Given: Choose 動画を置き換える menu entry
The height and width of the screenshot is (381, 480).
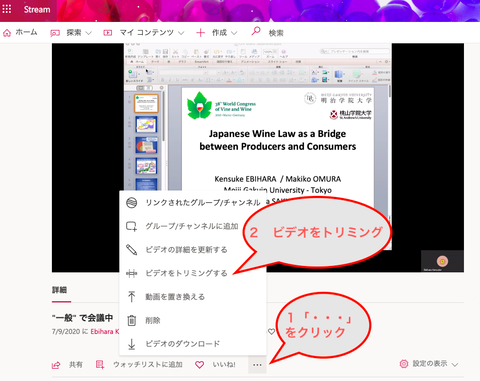Looking at the screenshot, I should (x=193, y=297).
